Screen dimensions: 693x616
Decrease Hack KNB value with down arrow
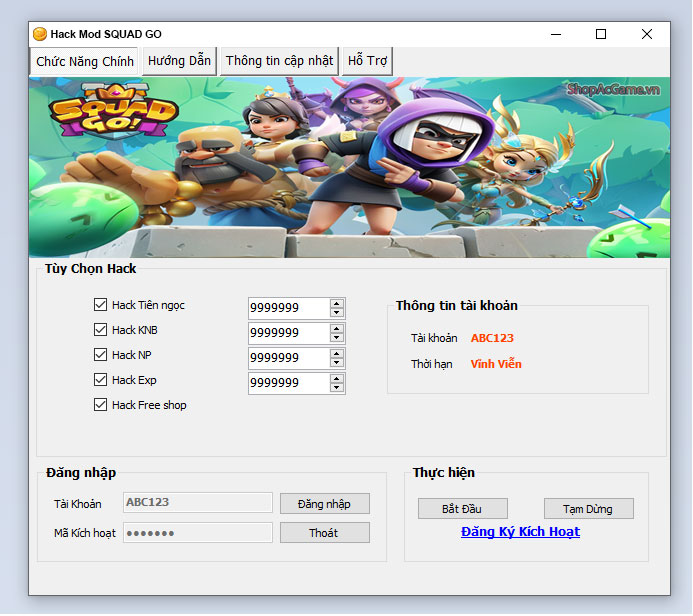point(337,338)
